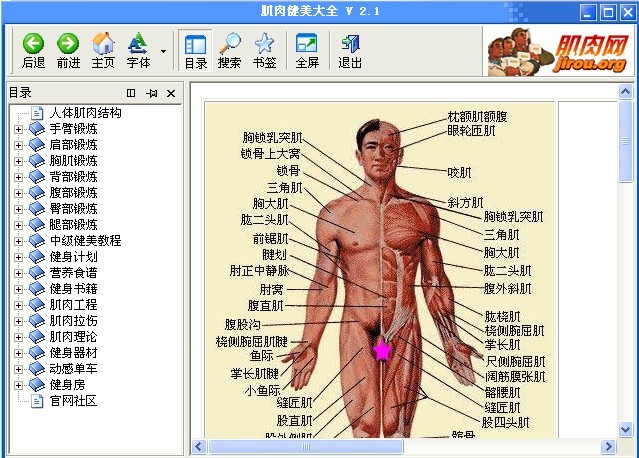
Task: Click the 人体肌肉结构 document icon
Action: (37, 113)
